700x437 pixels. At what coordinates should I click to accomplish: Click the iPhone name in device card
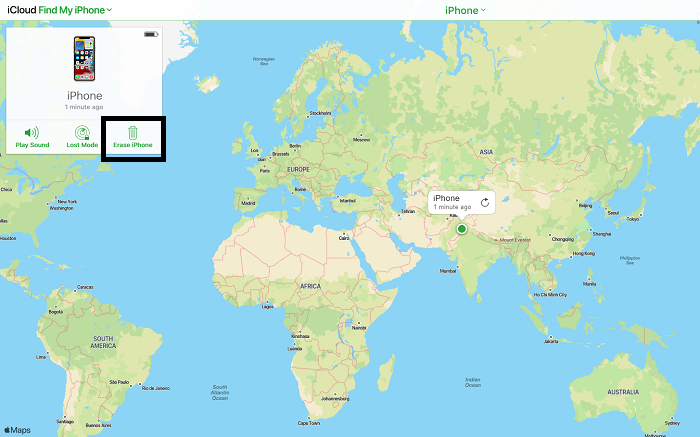pos(84,95)
